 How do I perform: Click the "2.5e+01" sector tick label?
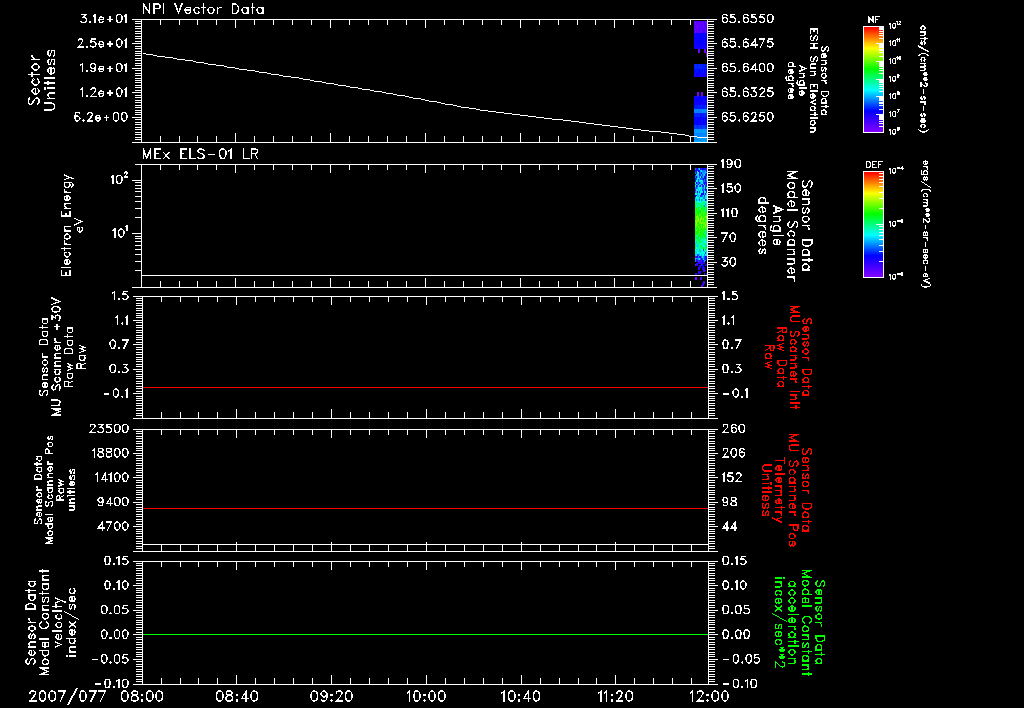(103, 43)
